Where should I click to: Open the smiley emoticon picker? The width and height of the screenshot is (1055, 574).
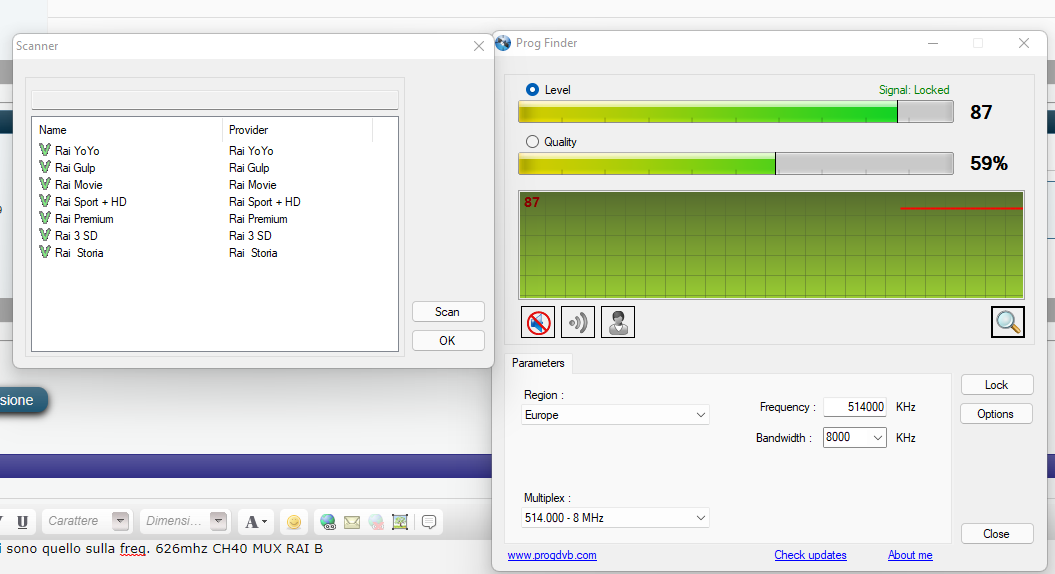[294, 522]
